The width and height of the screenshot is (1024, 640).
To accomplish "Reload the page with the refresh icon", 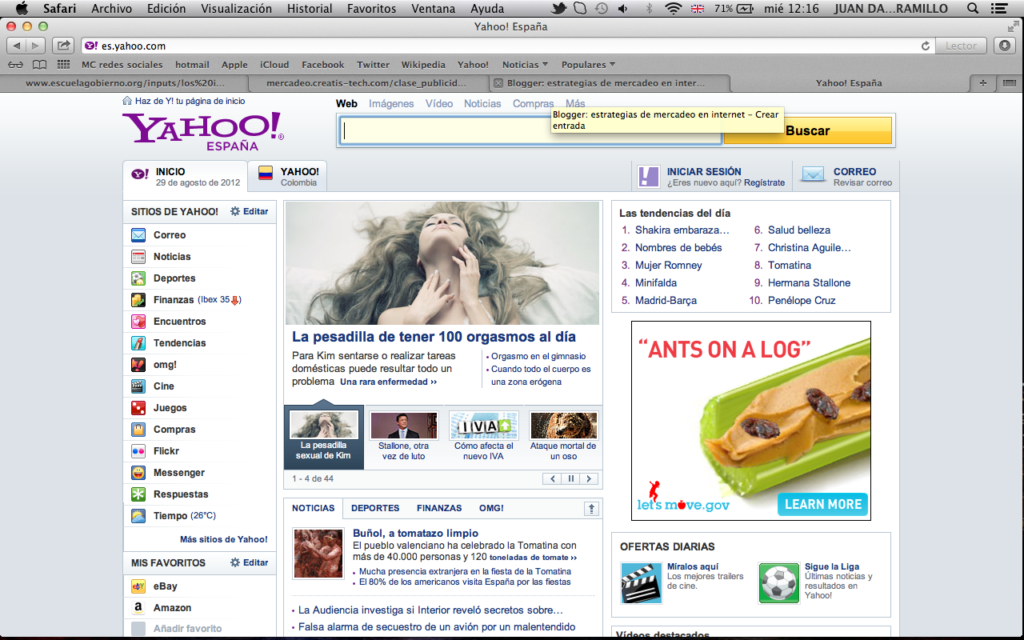I will [x=925, y=46].
